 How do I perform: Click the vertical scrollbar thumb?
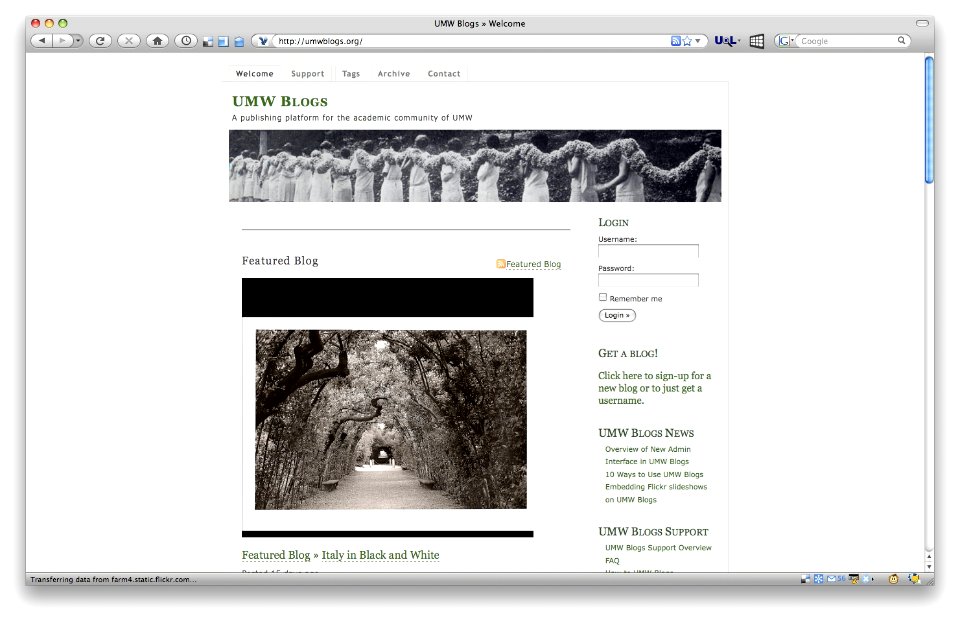tap(929, 119)
